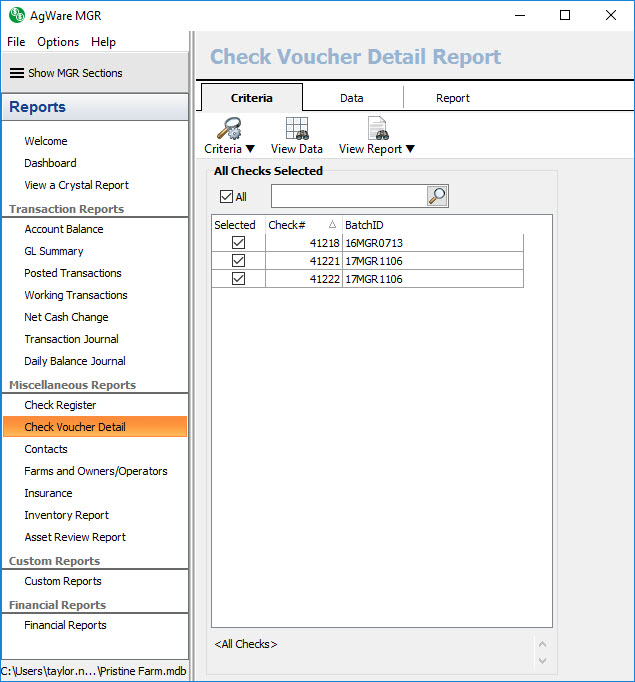Click the Show MGR Sections hamburger icon

pyautogui.click(x=17, y=73)
